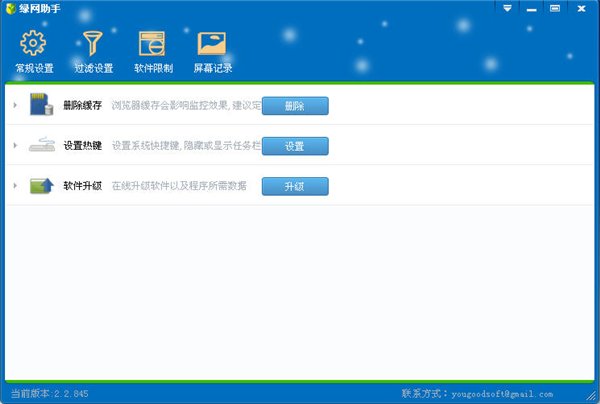Open the 常规设置 gear icon
This screenshot has height=404, width=600.
click(33, 43)
